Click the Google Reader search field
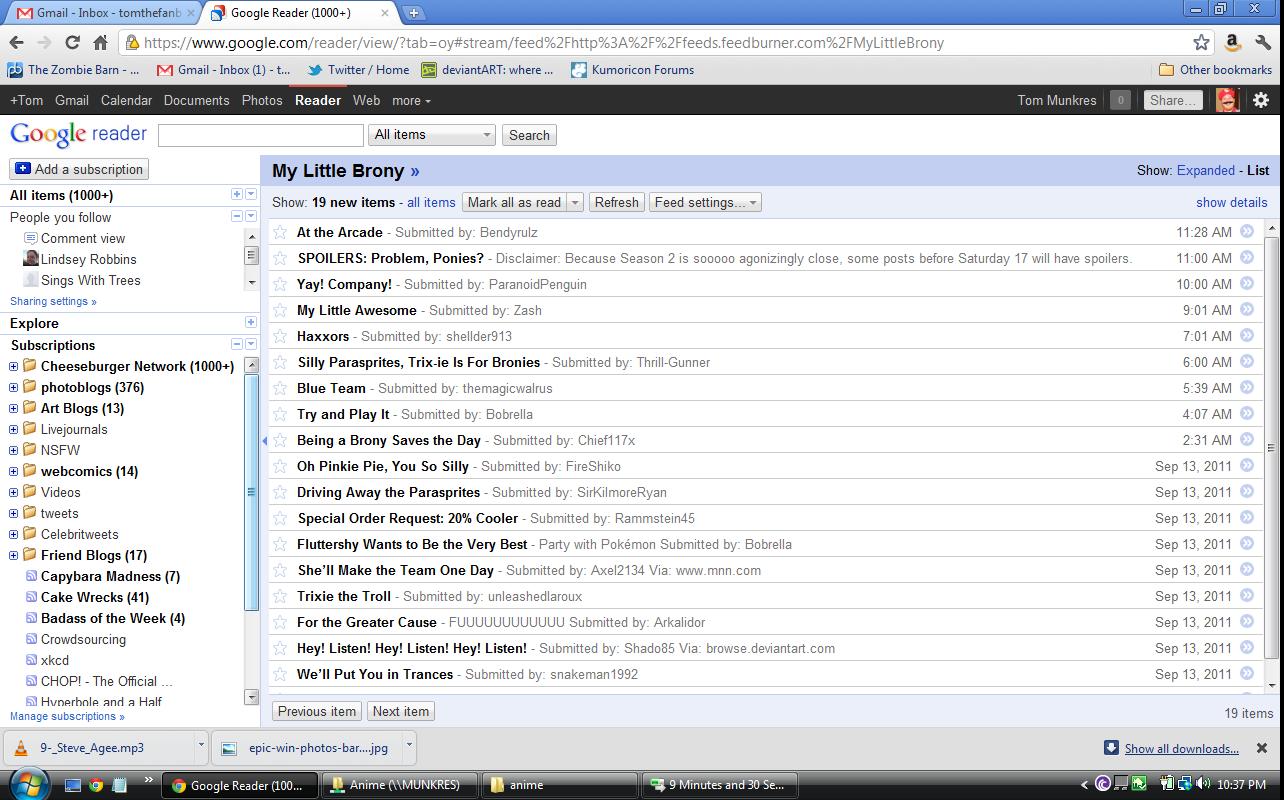The height and width of the screenshot is (800, 1284). pos(260,135)
